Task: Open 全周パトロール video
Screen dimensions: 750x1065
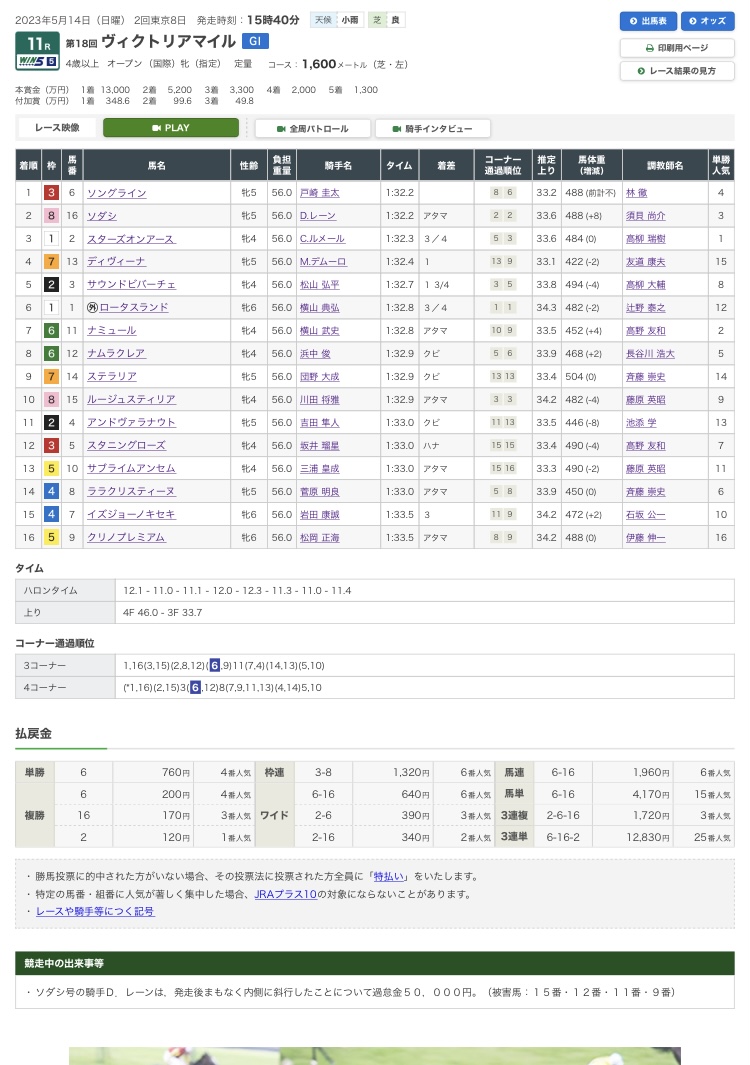Action: tap(312, 128)
